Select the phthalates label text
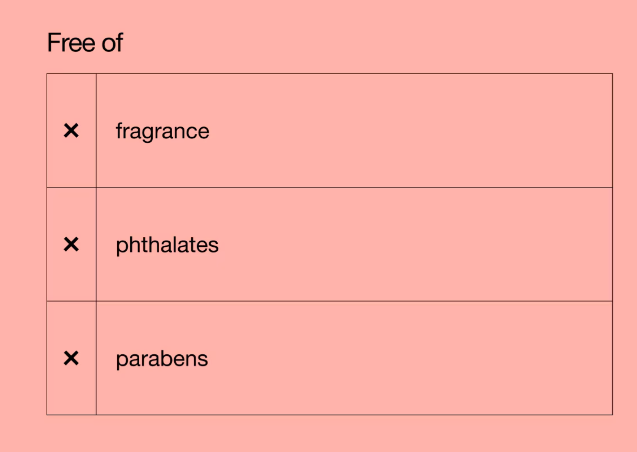The width and height of the screenshot is (637, 452). tap(167, 245)
